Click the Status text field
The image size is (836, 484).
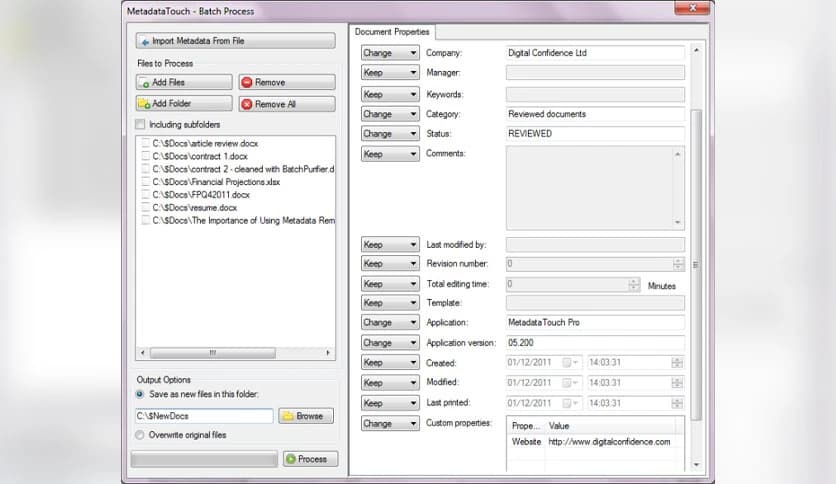[595, 134]
